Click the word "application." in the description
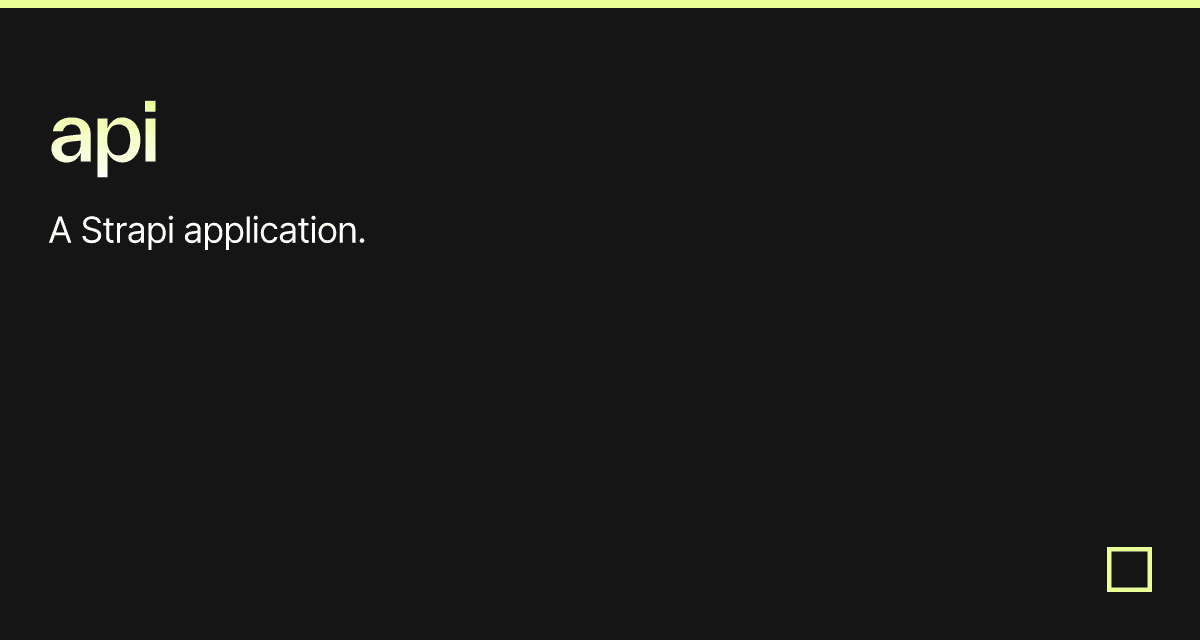Viewport: 1200px width, 640px height. click(275, 232)
